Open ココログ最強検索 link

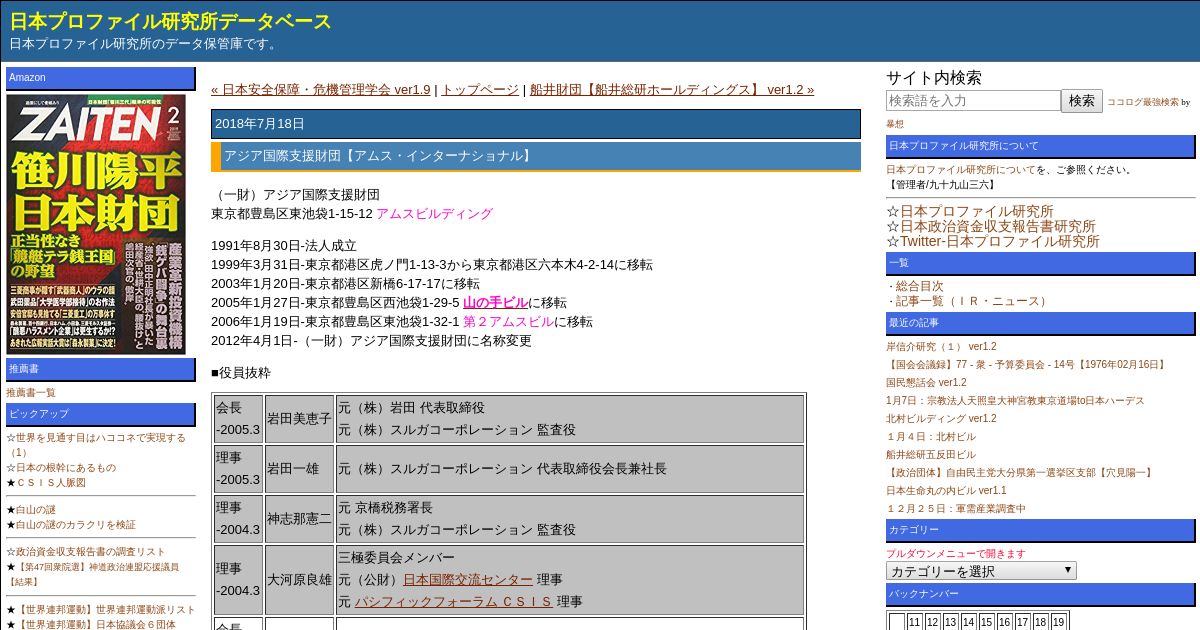[1142, 102]
